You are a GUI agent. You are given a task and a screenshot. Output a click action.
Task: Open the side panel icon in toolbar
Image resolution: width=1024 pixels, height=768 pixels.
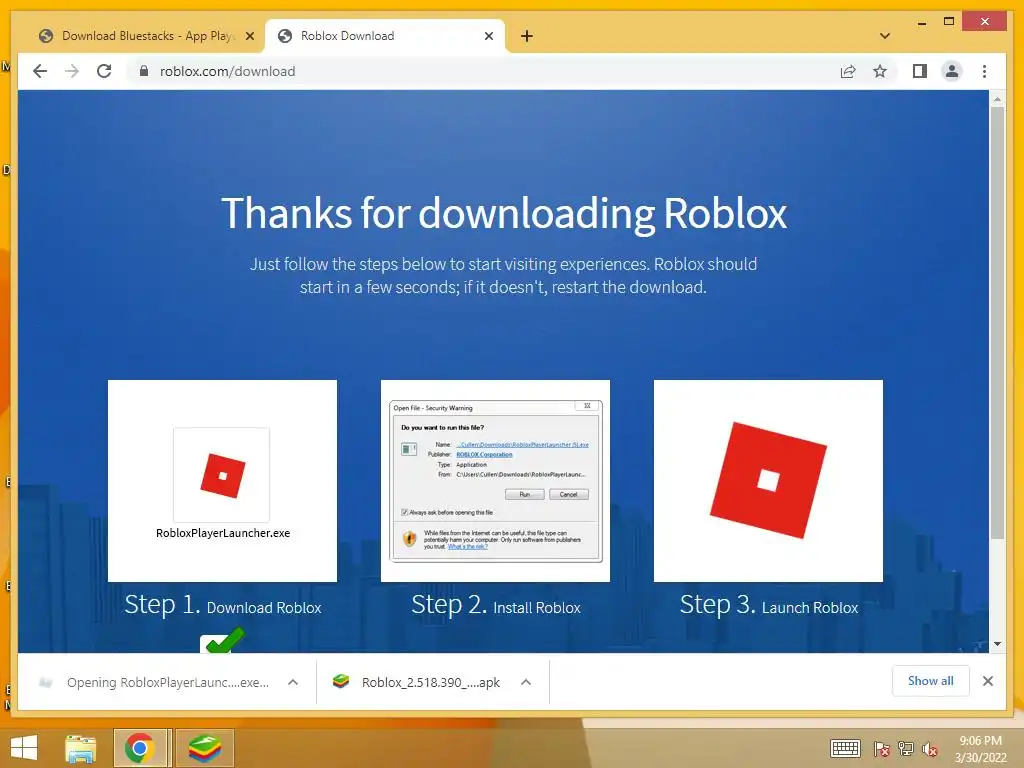pyautogui.click(x=920, y=71)
